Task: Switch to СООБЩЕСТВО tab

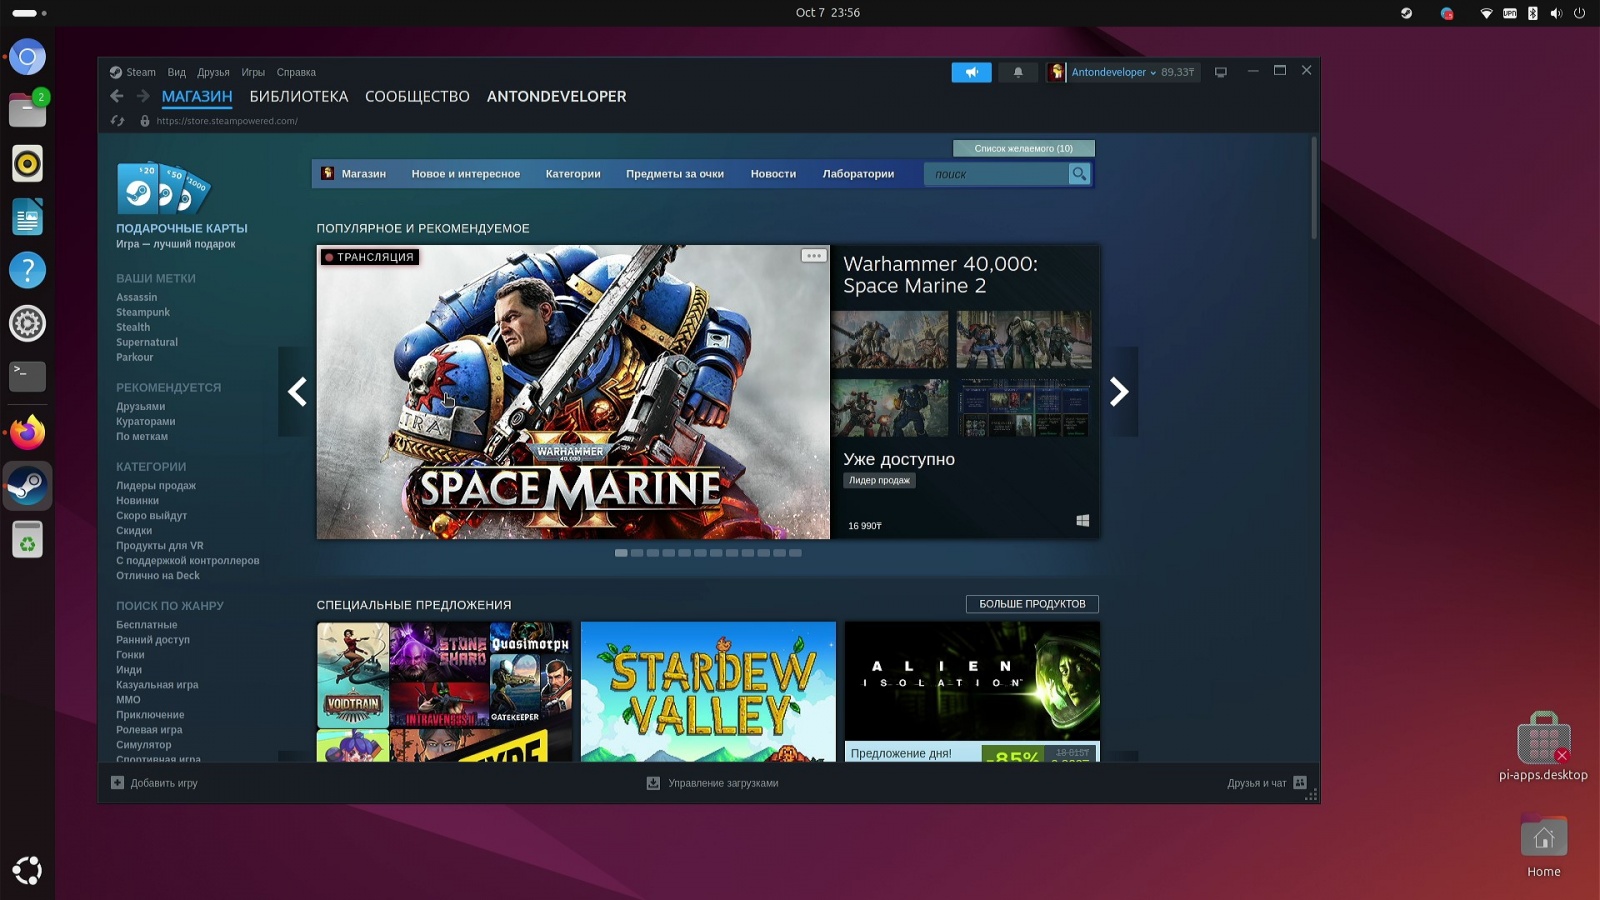Action: click(x=417, y=96)
